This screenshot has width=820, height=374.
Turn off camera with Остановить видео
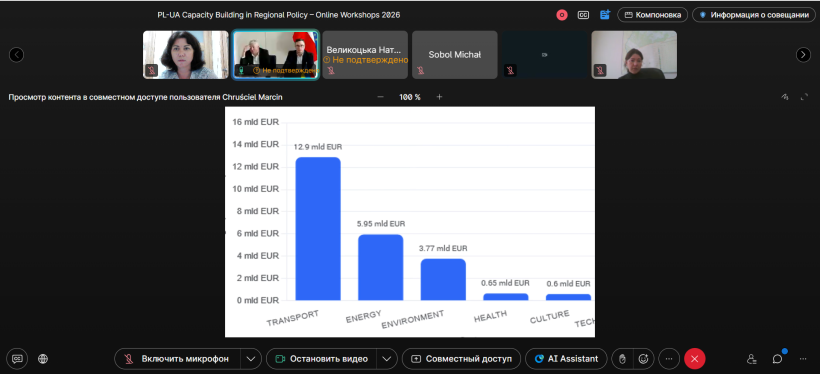point(322,359)
